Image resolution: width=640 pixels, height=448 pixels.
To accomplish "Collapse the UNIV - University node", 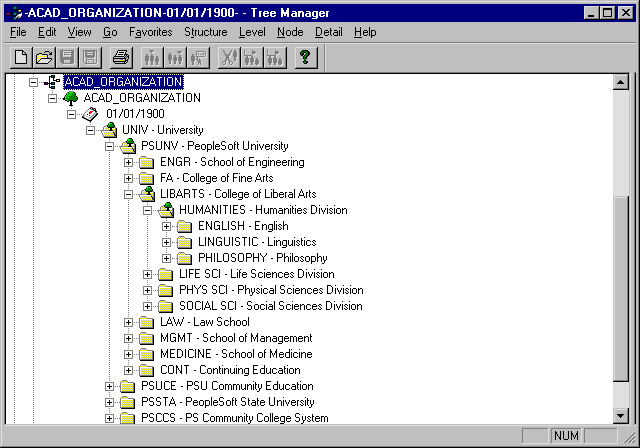I will click(91, 131).
